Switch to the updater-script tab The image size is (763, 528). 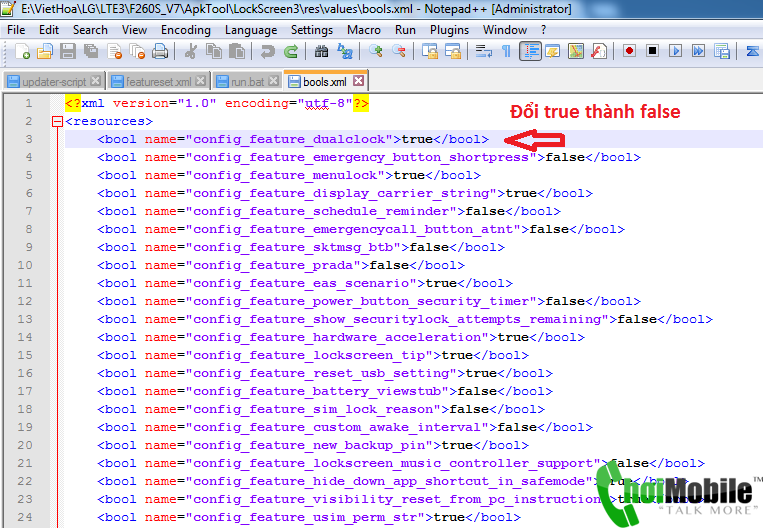pos(54,82)
